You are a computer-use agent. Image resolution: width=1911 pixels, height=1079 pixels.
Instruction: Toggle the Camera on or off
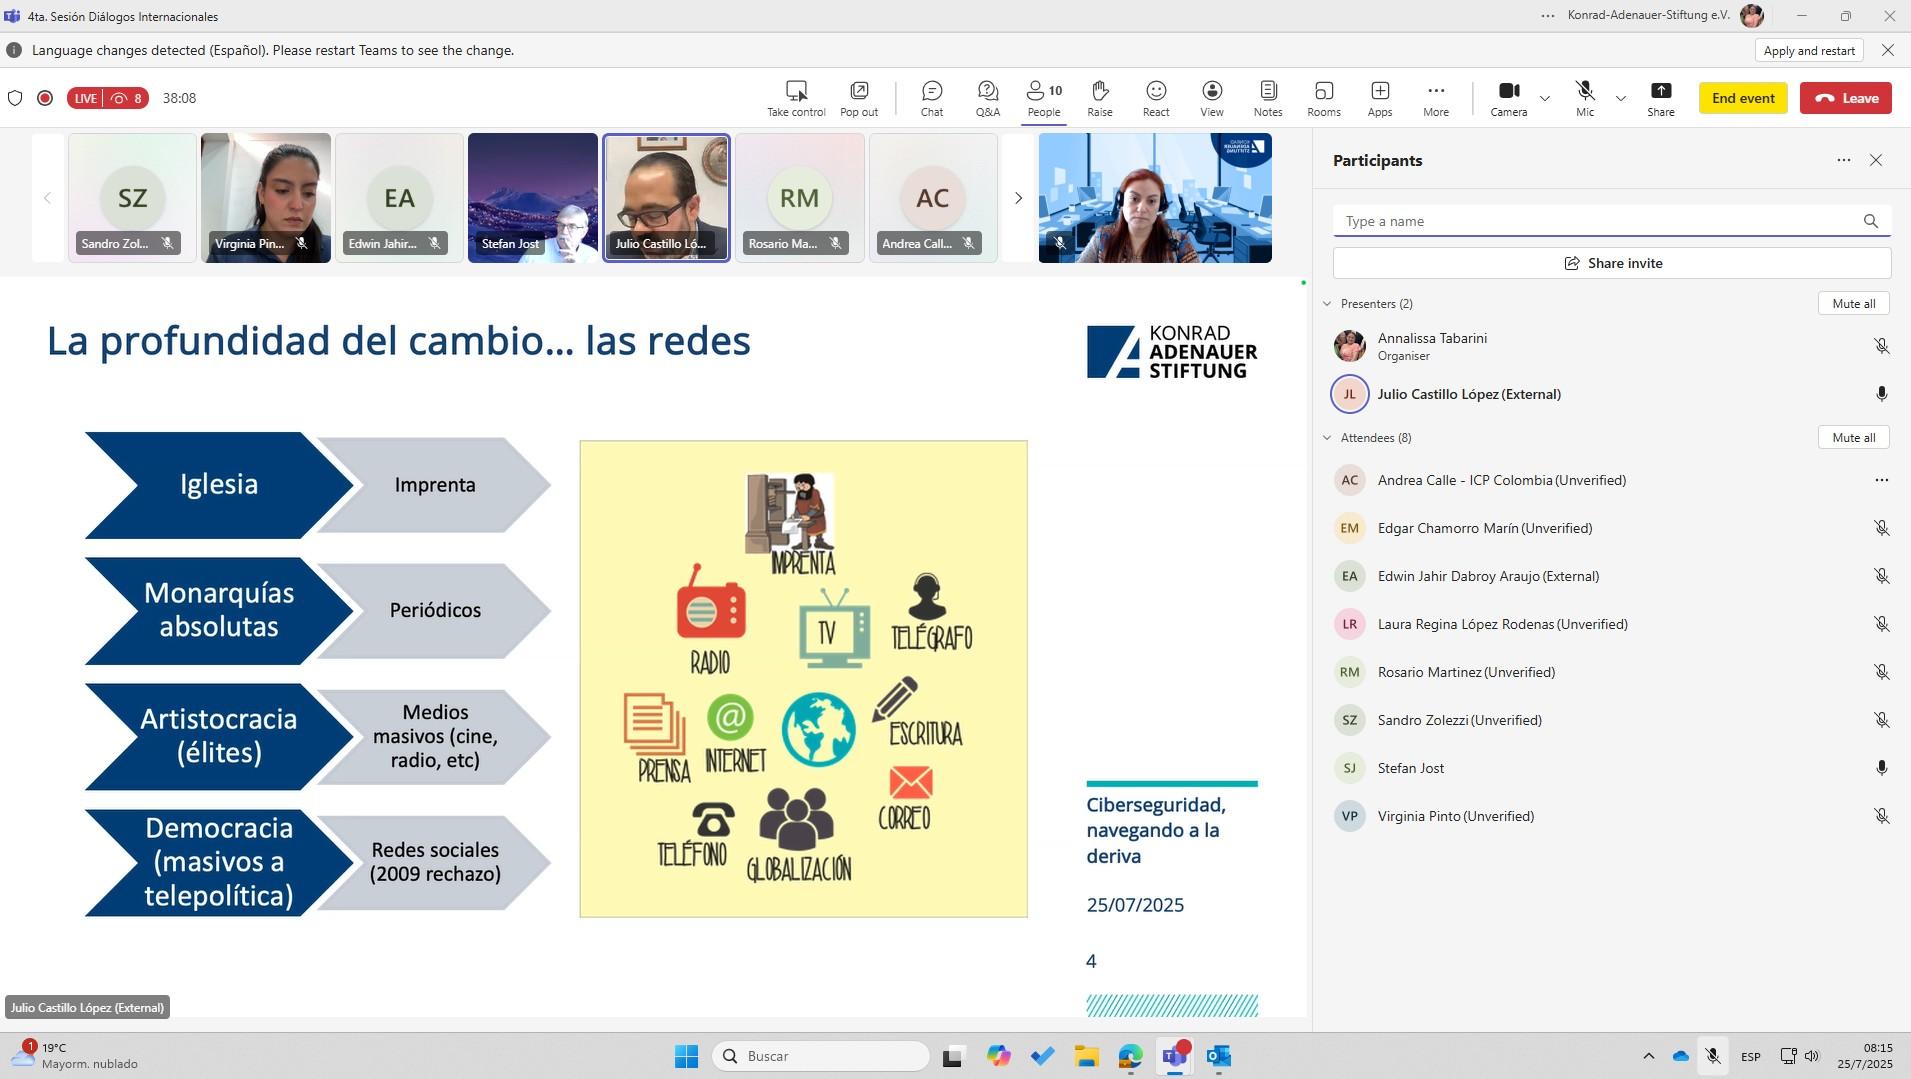(x=1508, y=98)
